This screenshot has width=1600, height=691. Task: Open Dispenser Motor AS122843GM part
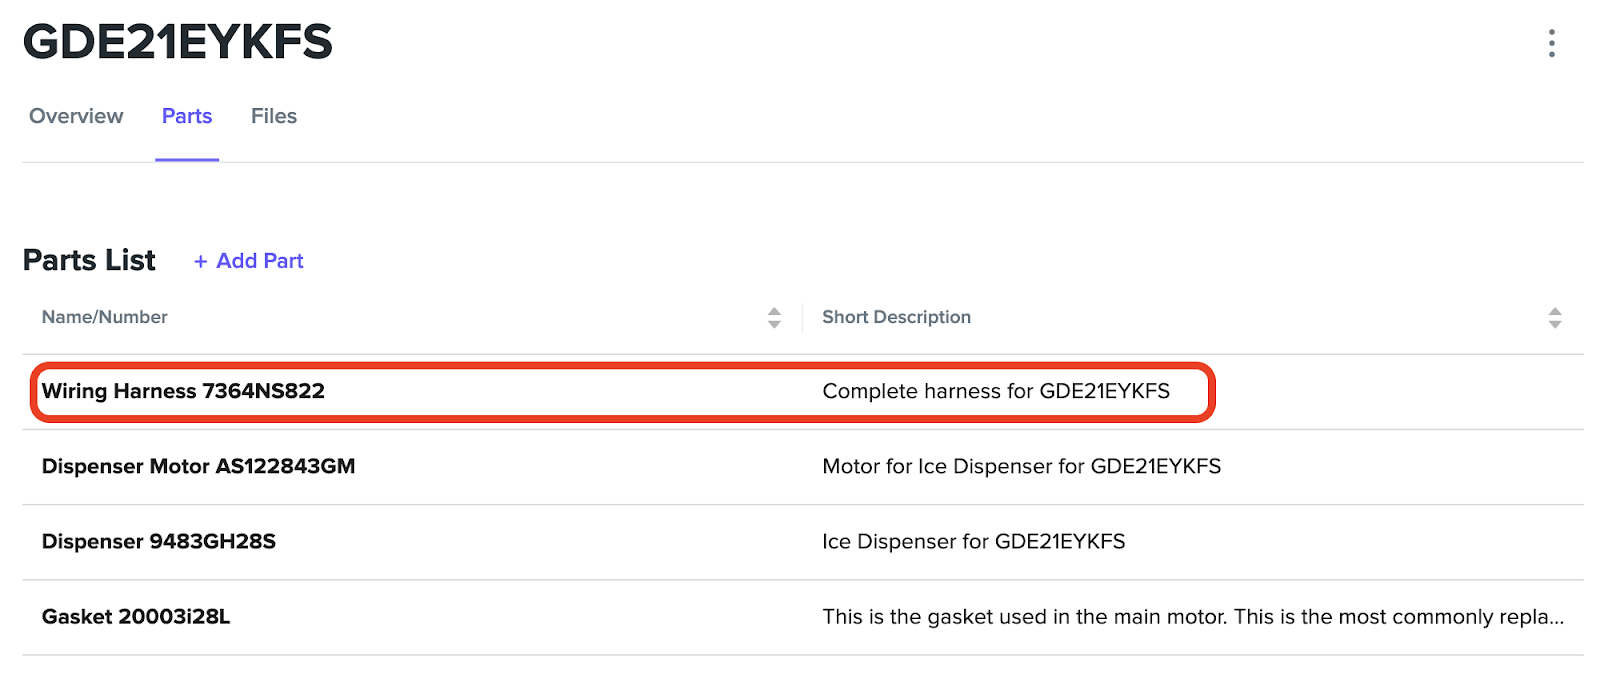[198, 466]
